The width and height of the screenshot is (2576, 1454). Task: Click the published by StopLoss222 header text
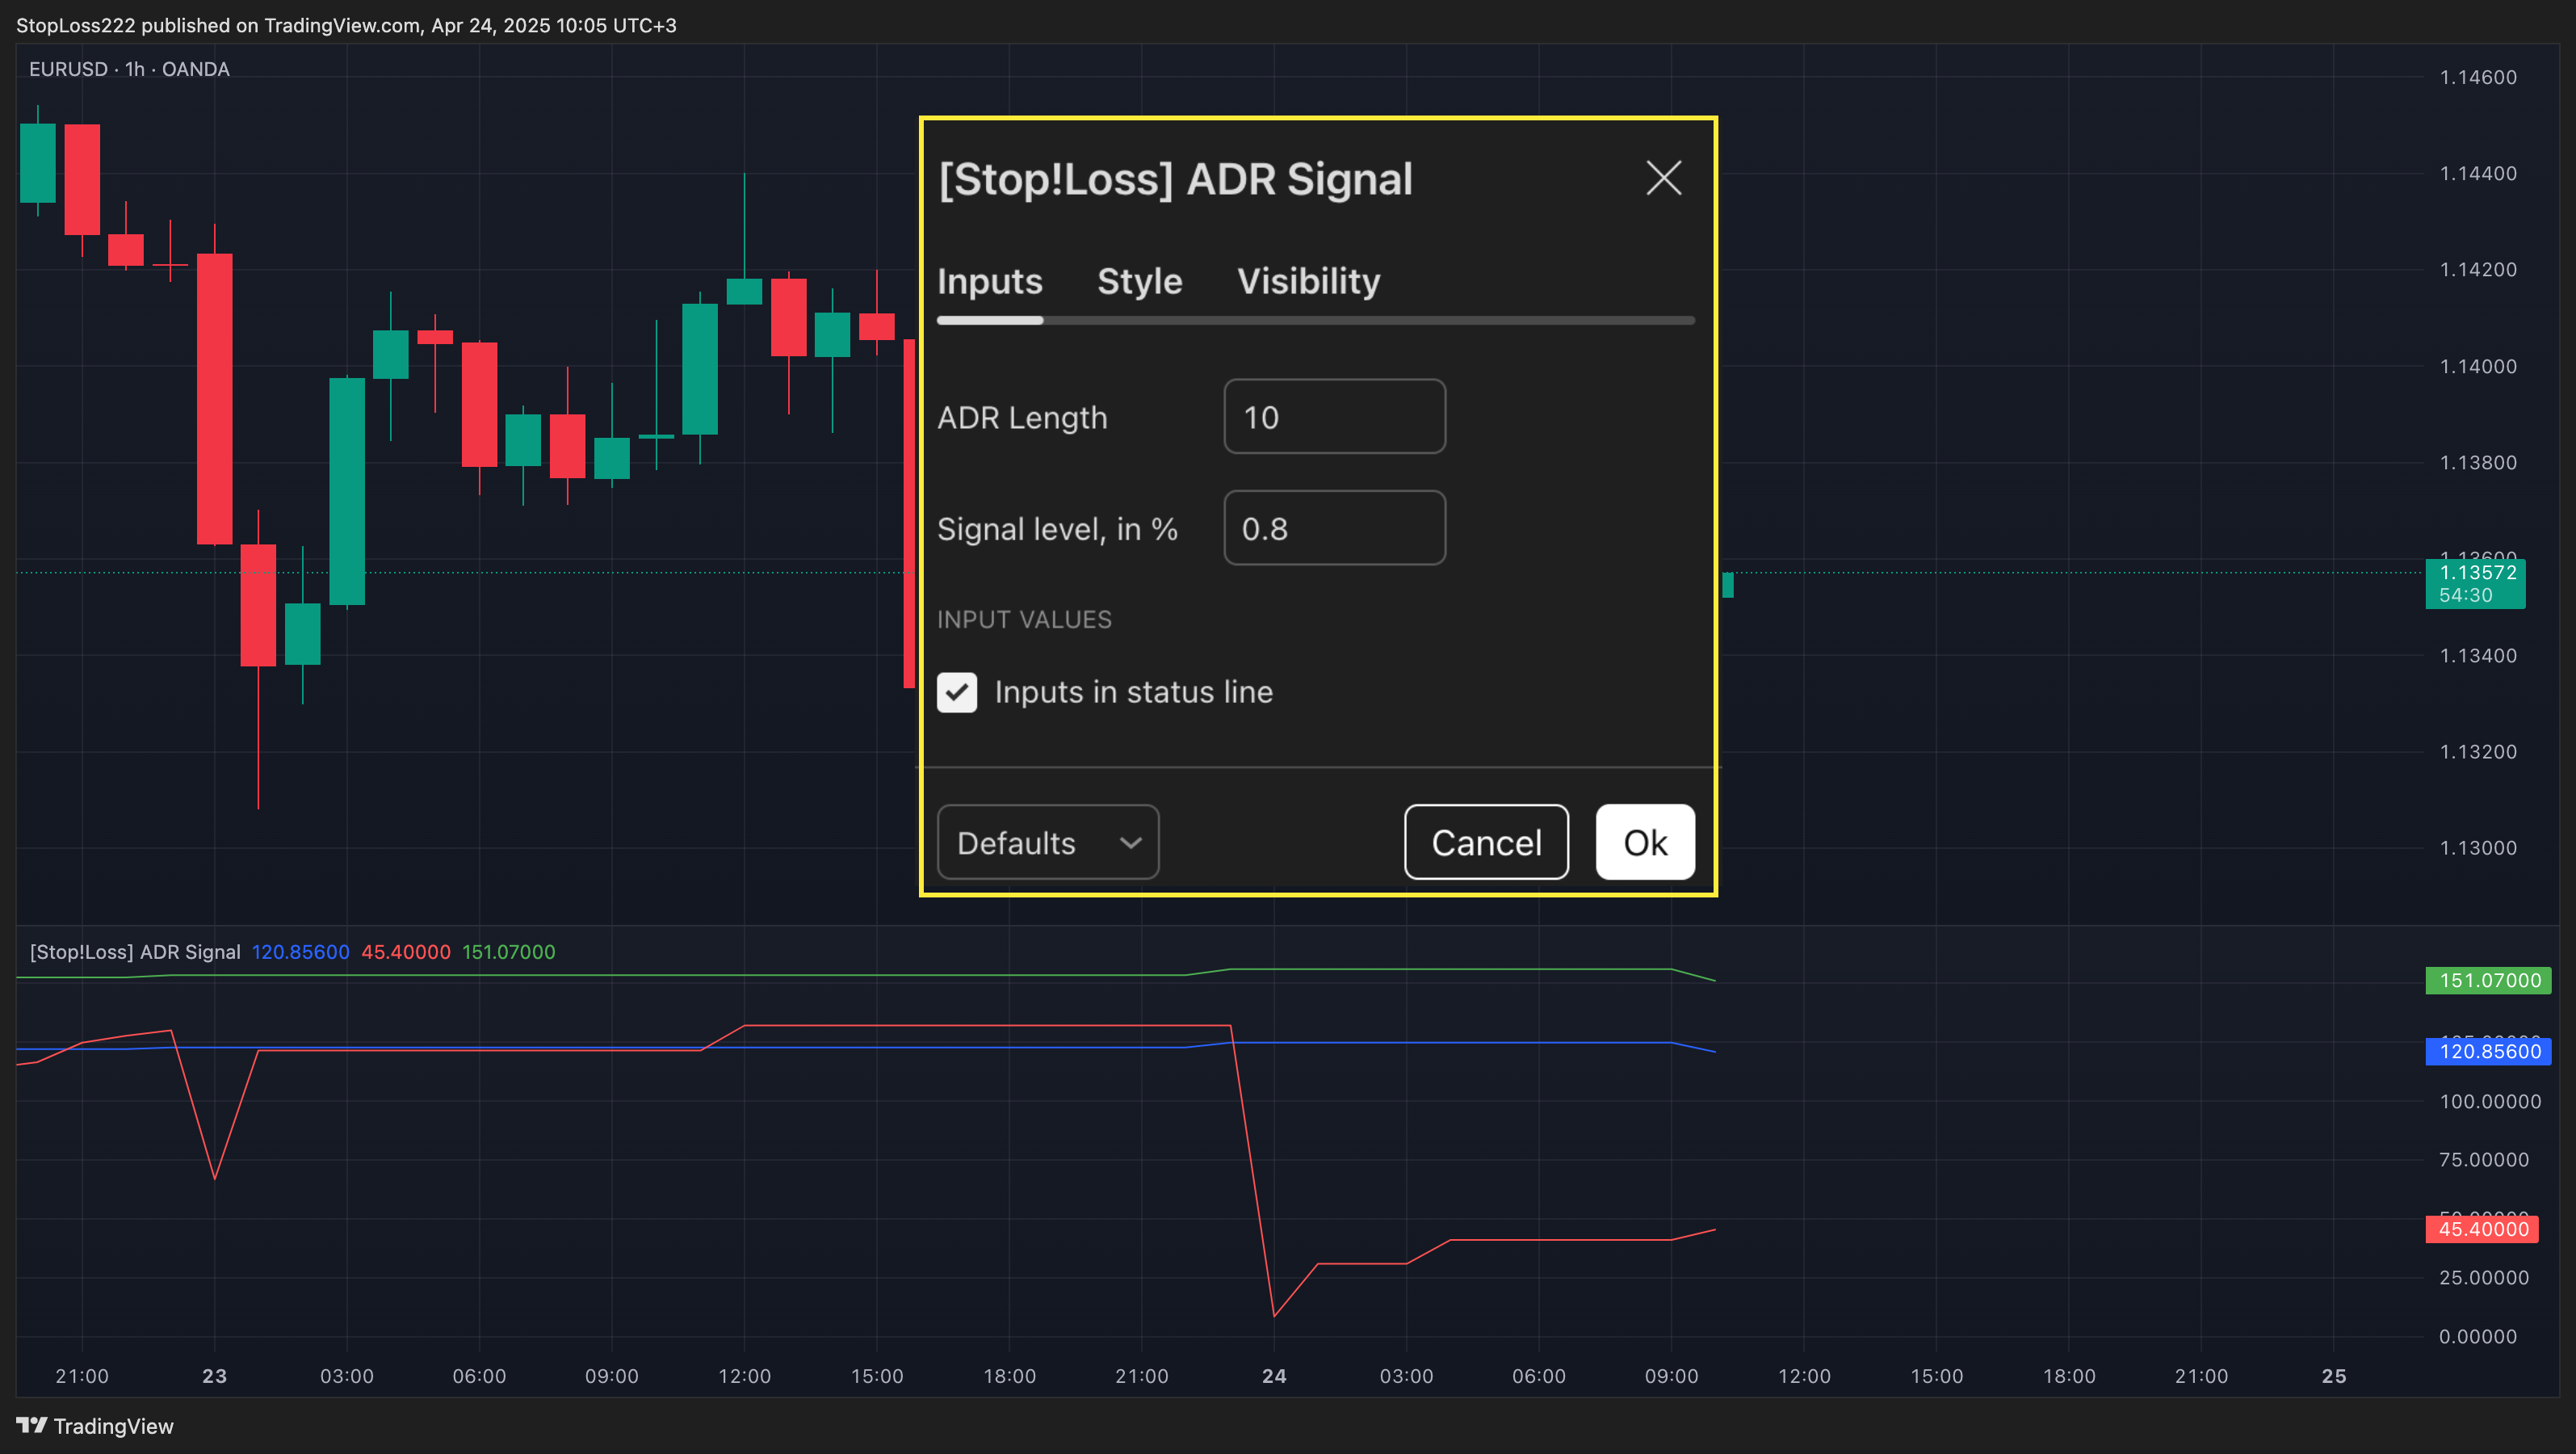pos(346,25)
